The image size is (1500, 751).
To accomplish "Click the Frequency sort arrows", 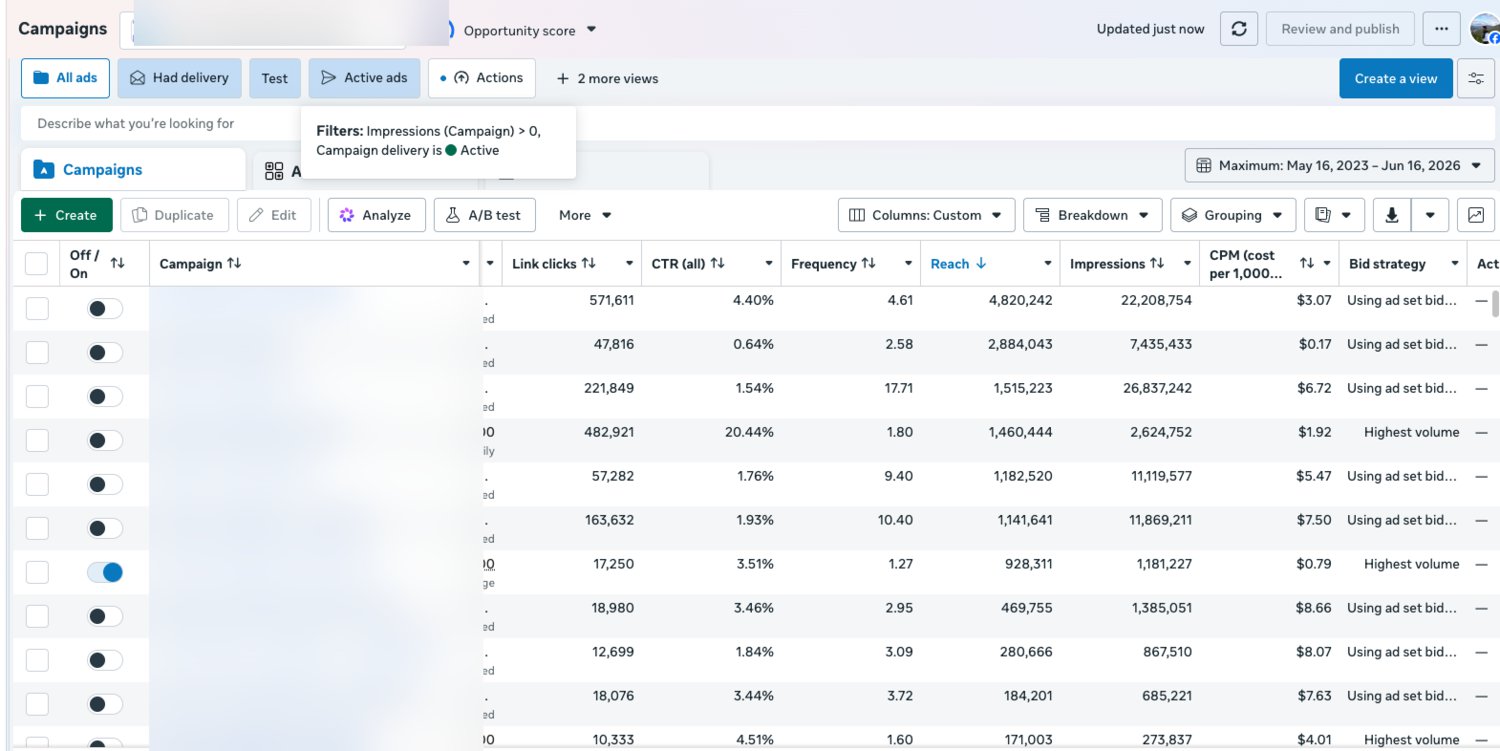I will point(869,264).
